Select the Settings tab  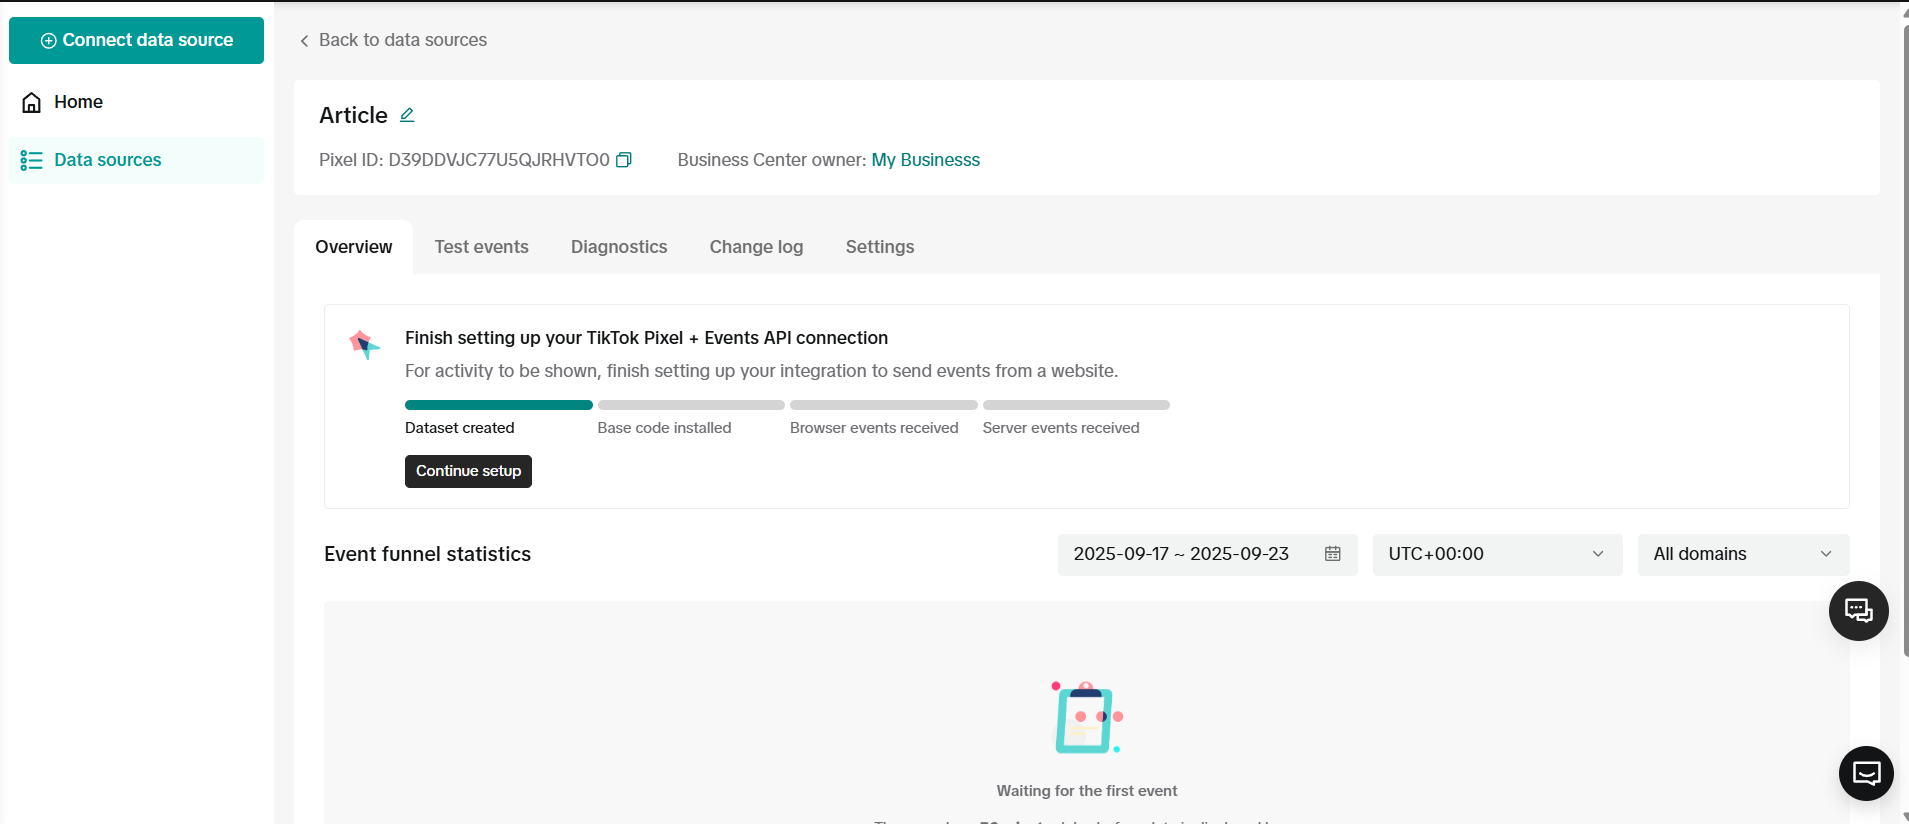879,247
